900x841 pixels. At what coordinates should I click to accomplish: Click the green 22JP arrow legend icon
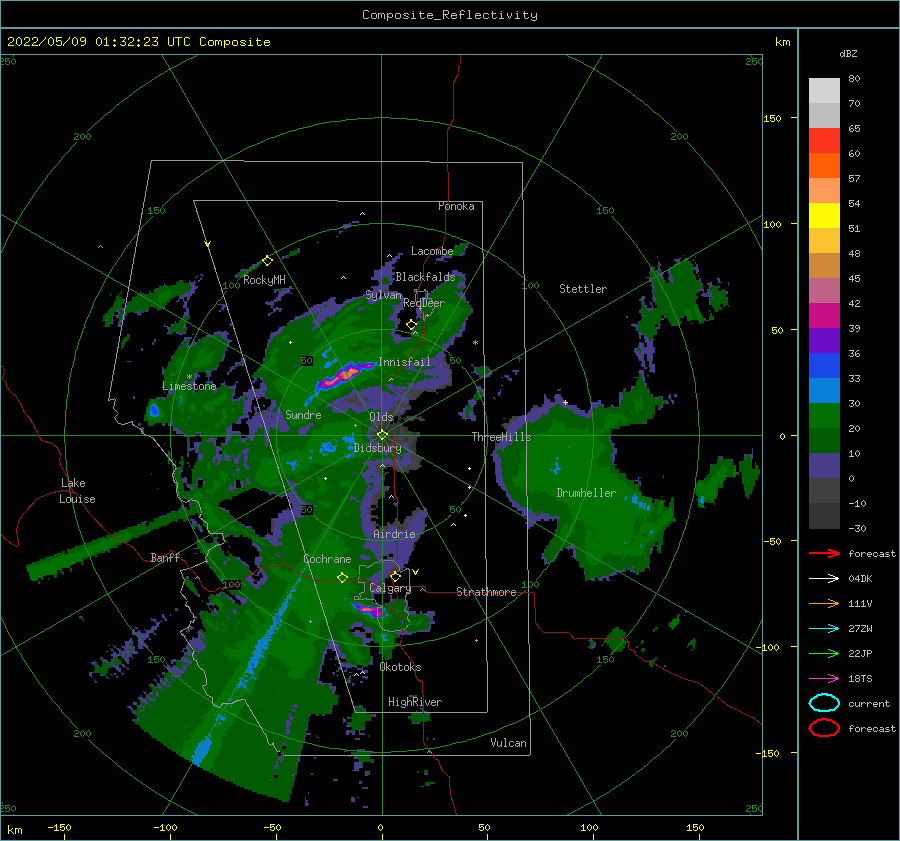[x=824, y=653]
